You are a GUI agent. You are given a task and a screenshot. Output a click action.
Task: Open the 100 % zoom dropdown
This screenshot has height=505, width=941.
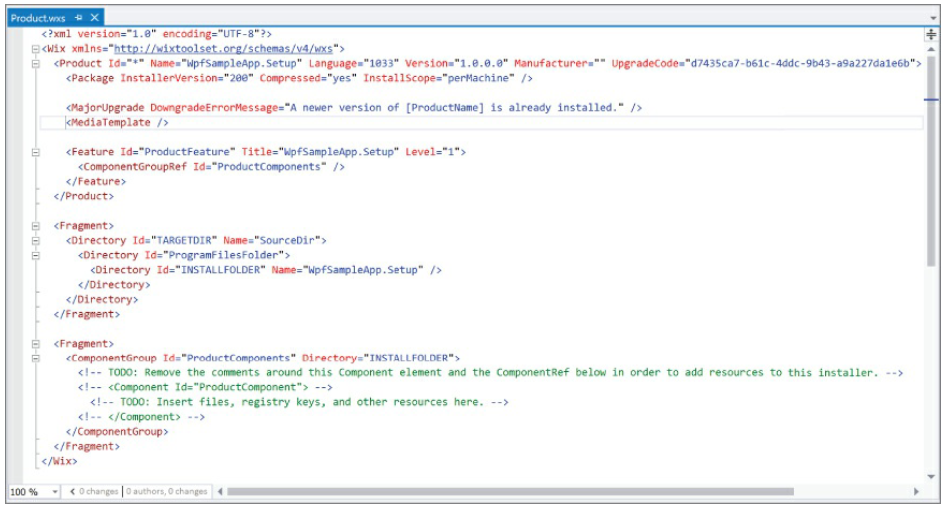(x=54, y=492)
